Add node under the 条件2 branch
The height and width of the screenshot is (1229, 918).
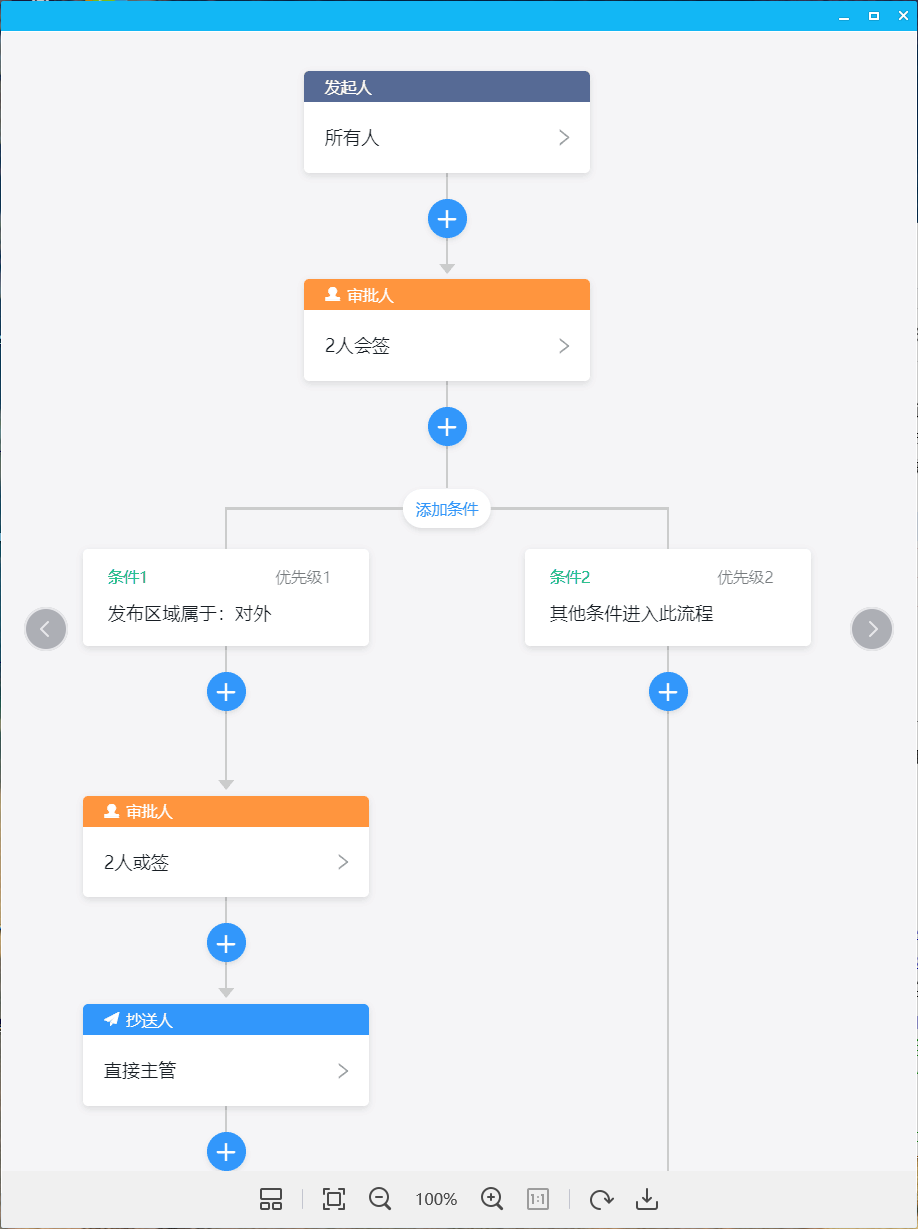(668, 692)
